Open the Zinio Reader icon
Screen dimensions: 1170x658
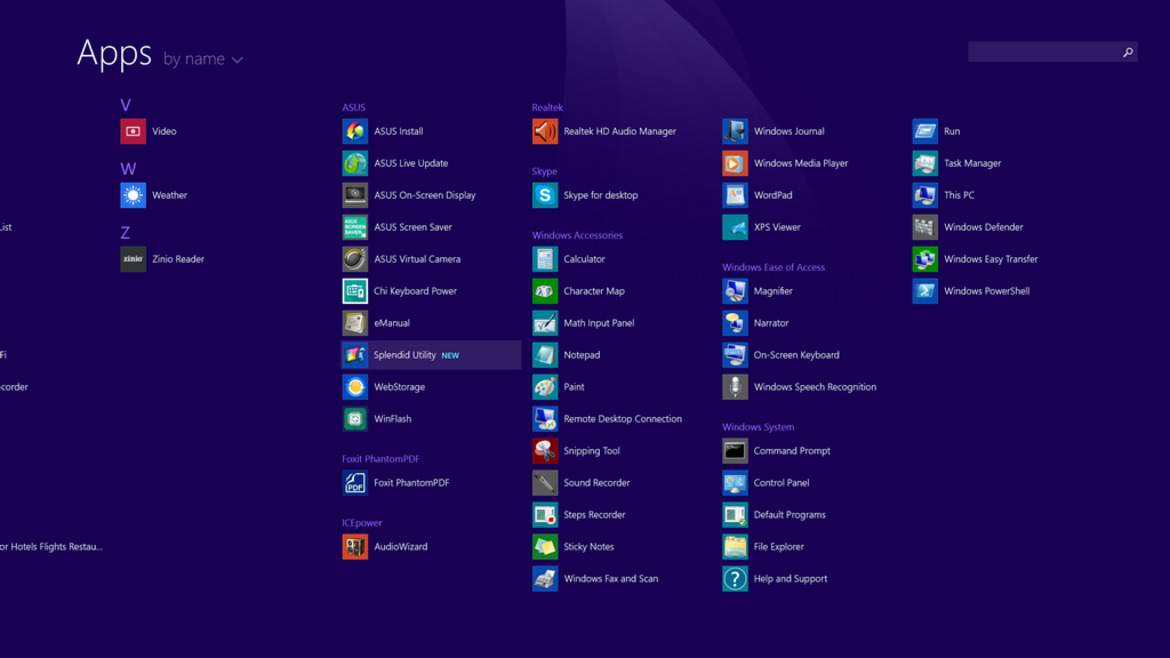coord(133,259)
